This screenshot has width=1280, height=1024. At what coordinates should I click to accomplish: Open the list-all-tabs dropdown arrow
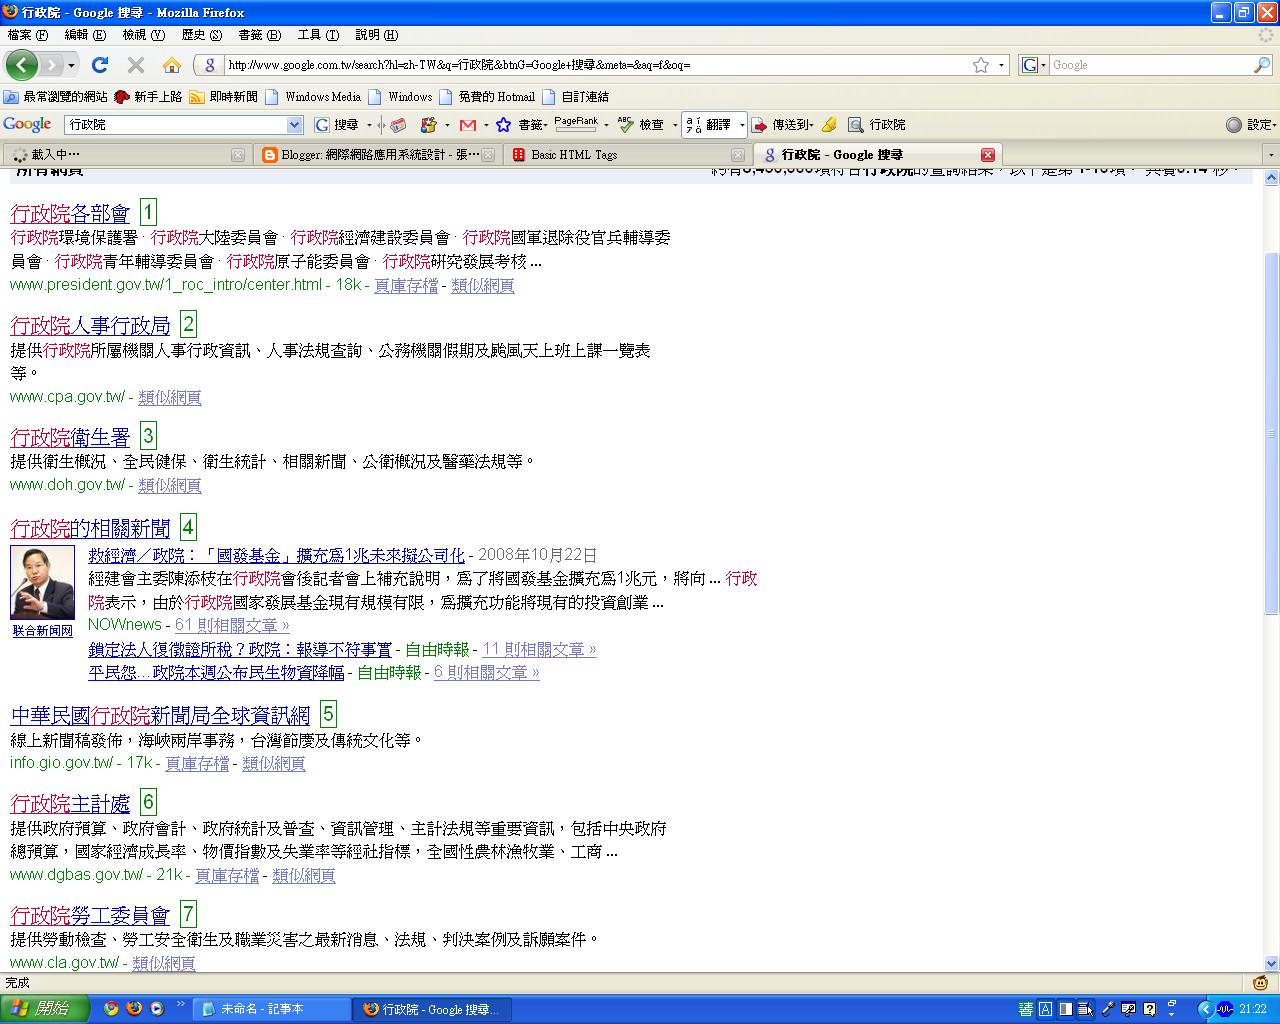pos(1271,155)
